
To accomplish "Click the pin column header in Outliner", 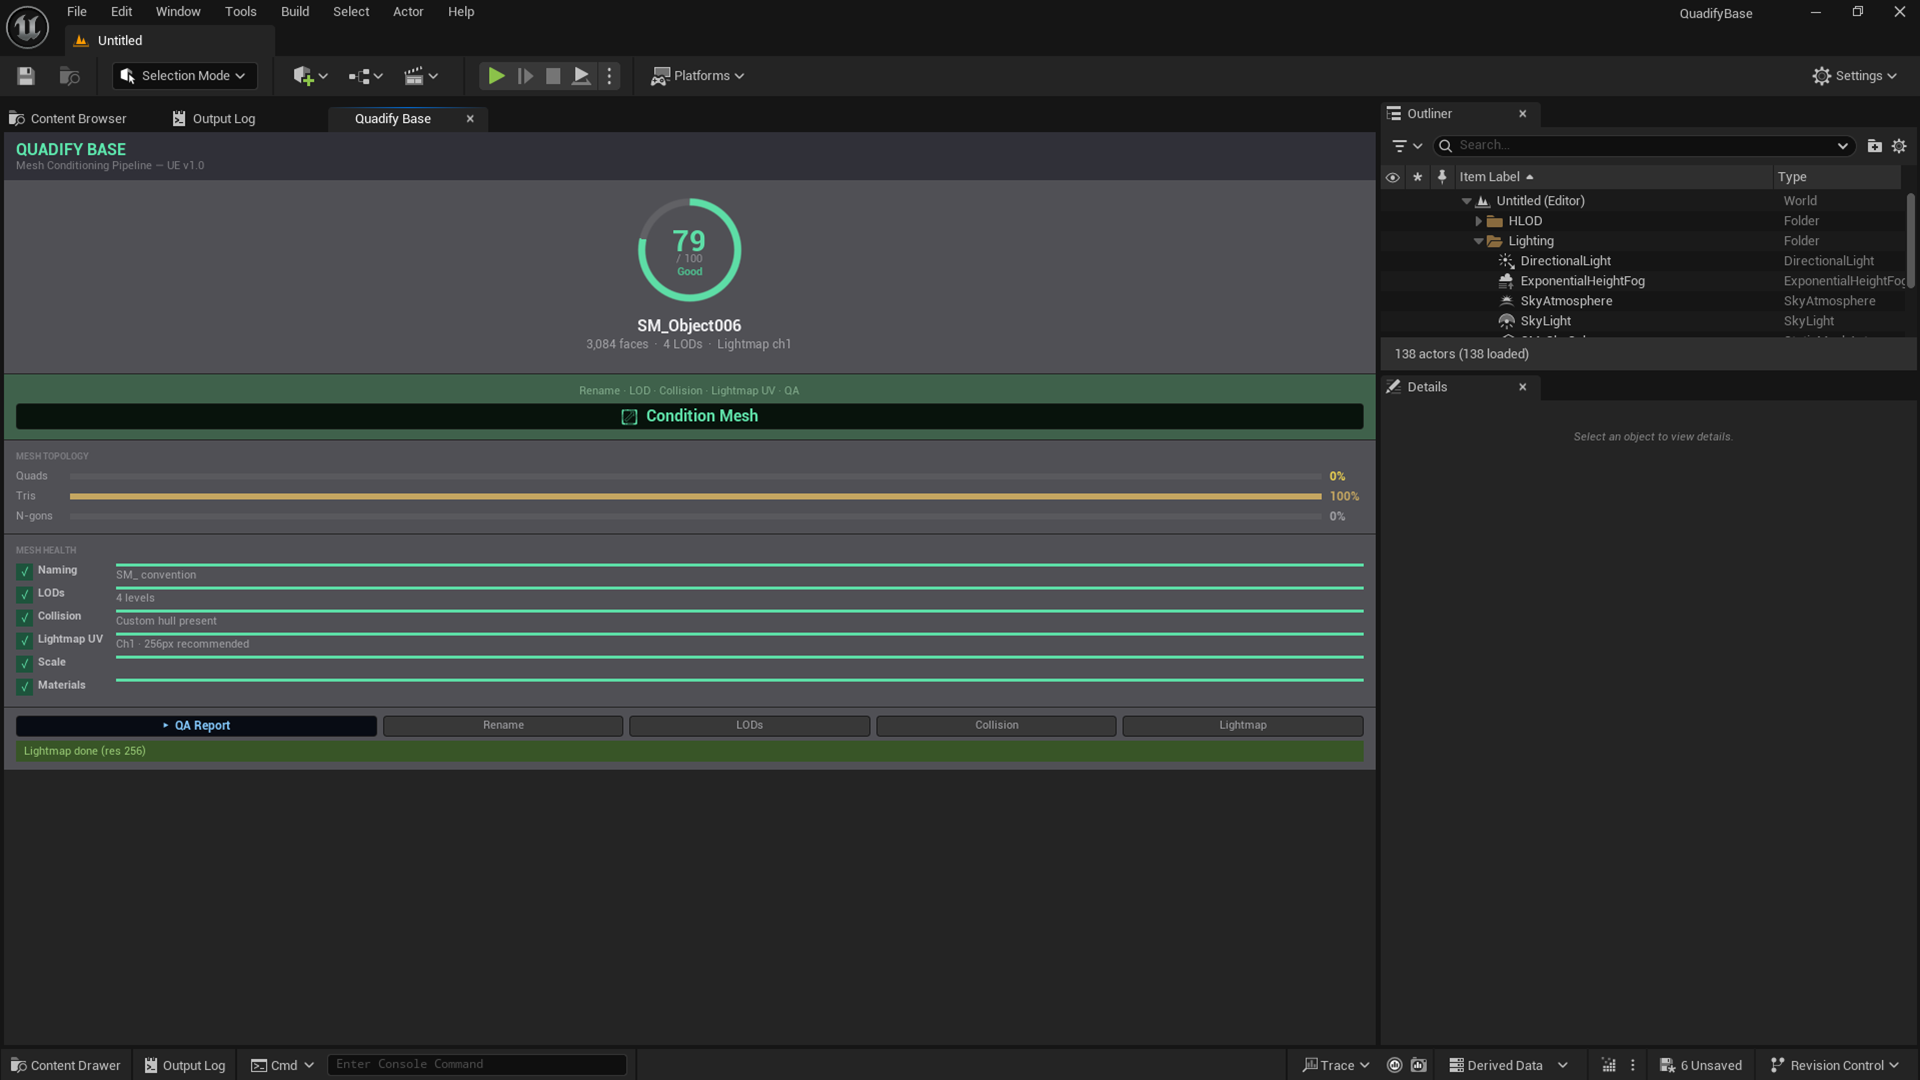I will click(x=1442, y=177).
